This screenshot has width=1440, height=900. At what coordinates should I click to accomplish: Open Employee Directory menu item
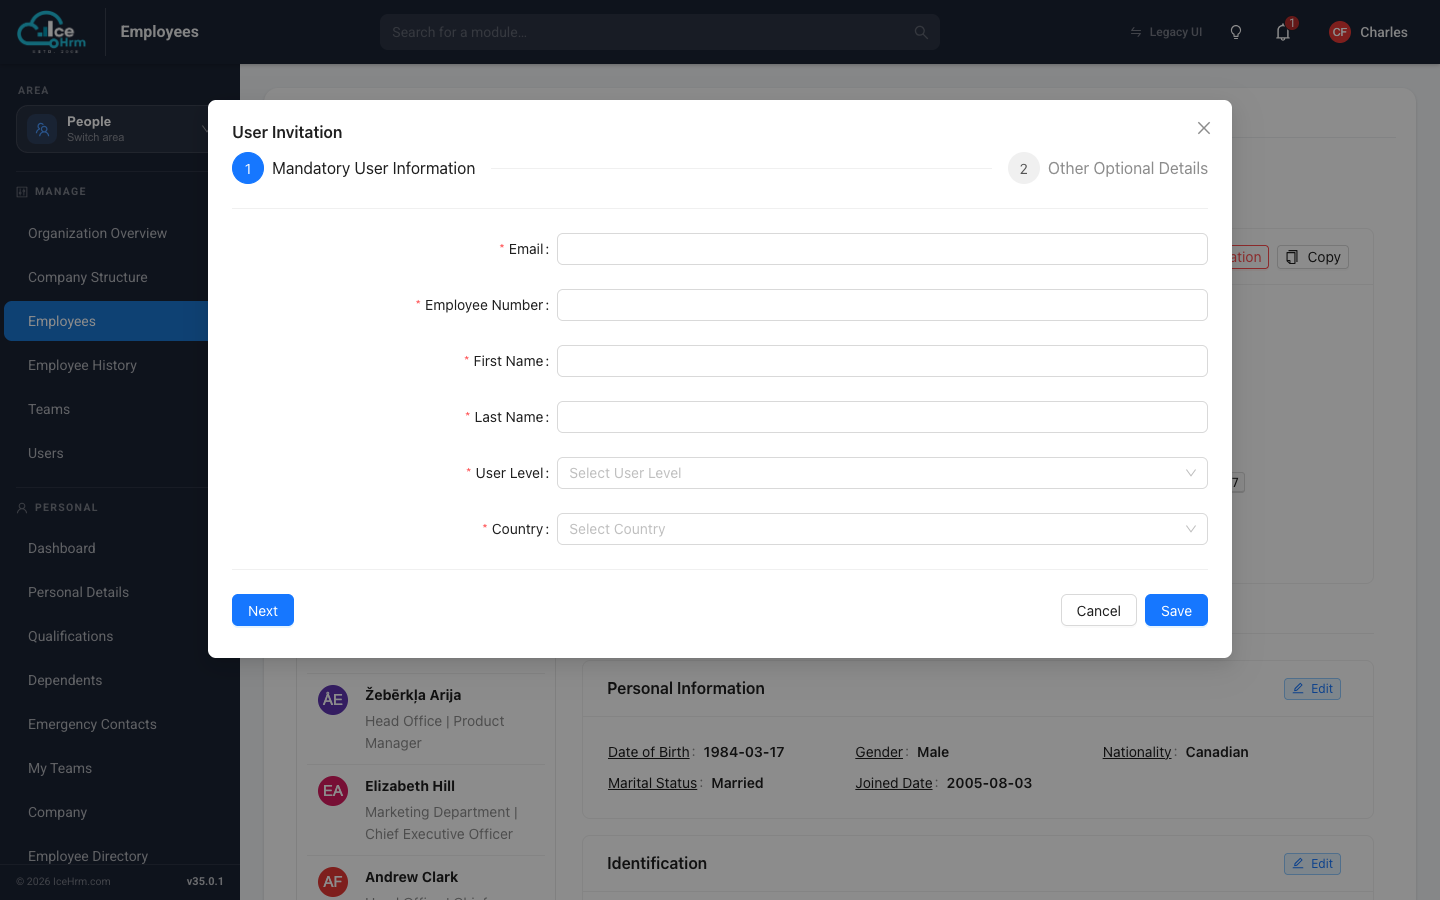(88, 856)
